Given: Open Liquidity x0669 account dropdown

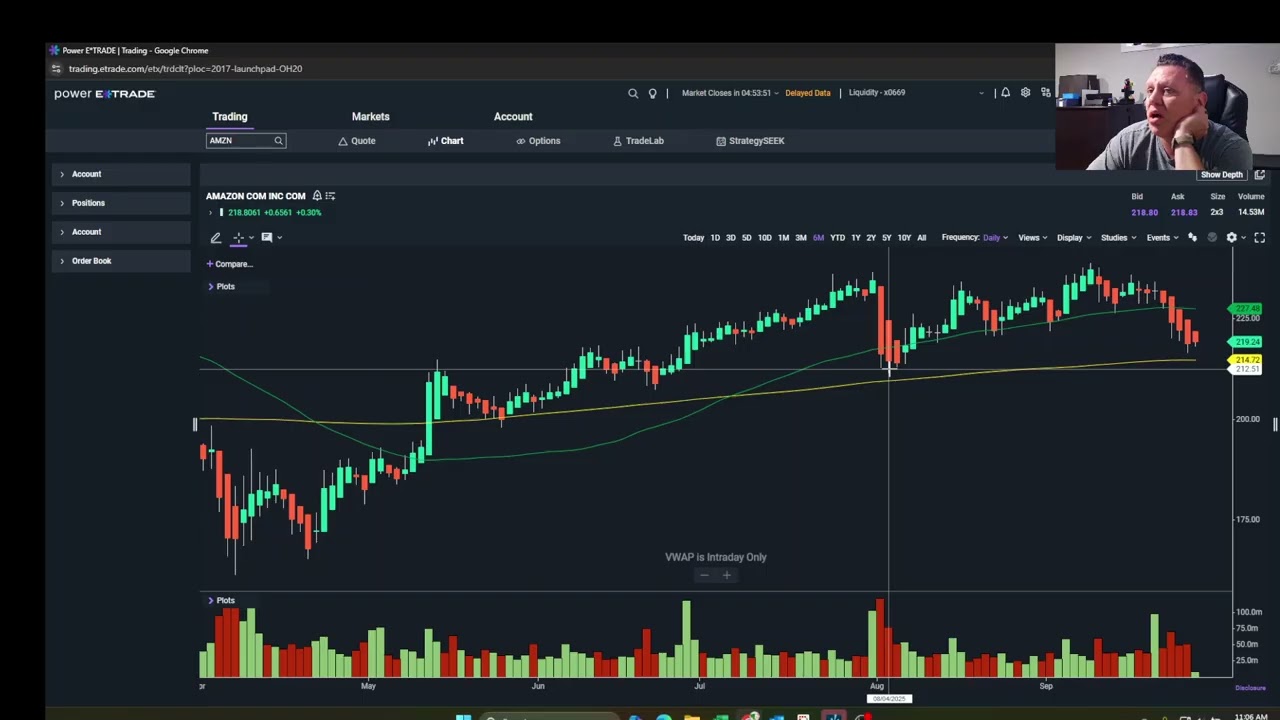Looking at the screenshot, I should [x=915, y=93].
